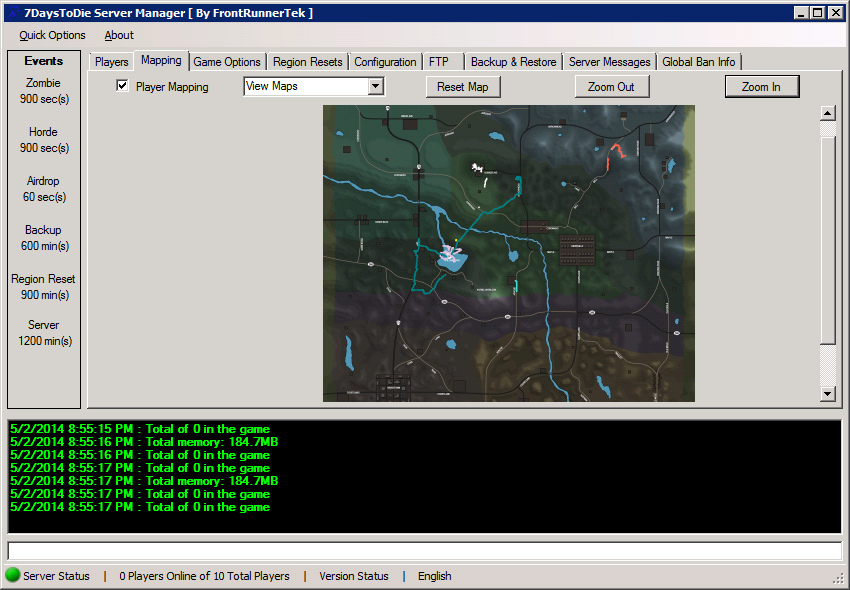Click the Server event label
Image resolution: width=850 pixels, height=590 pixels.
click(43, 325)
